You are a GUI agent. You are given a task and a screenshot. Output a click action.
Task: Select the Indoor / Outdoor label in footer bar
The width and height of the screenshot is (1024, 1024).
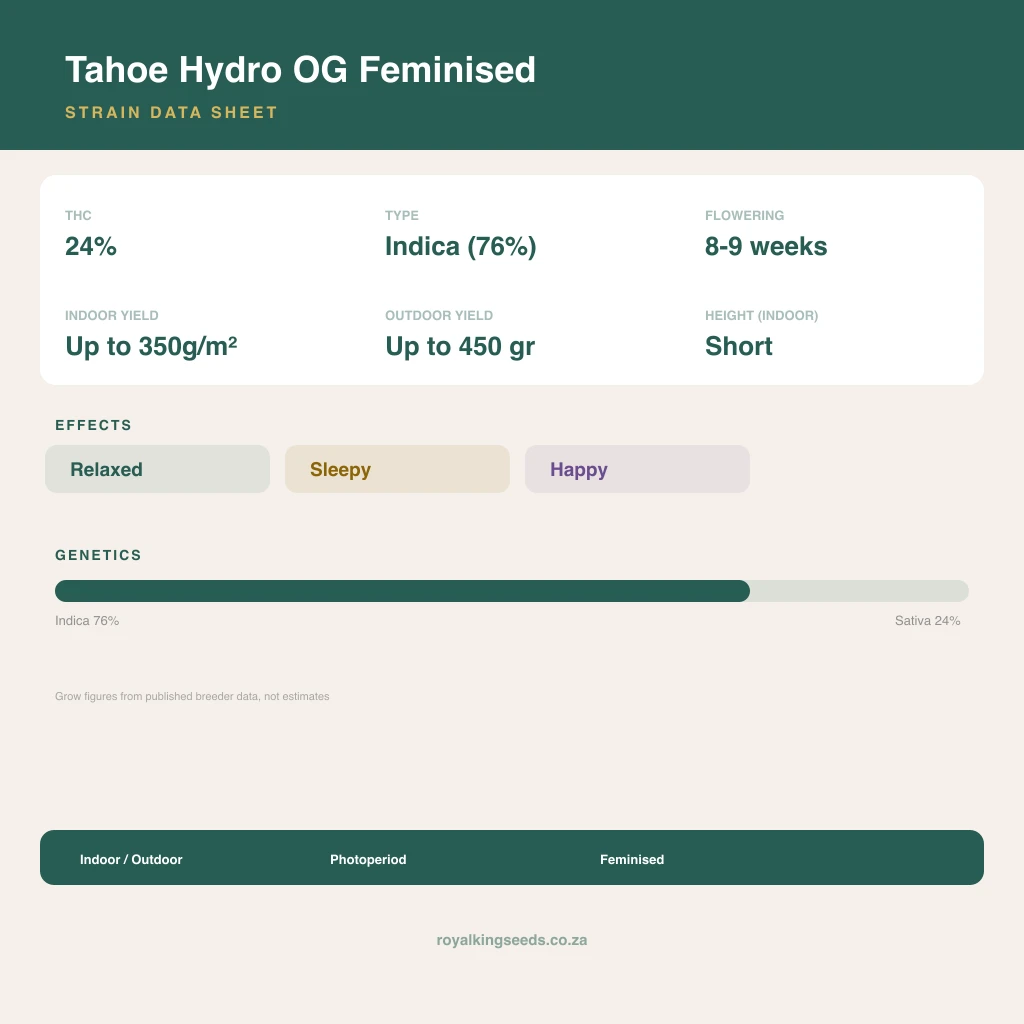tap(131, 859)
